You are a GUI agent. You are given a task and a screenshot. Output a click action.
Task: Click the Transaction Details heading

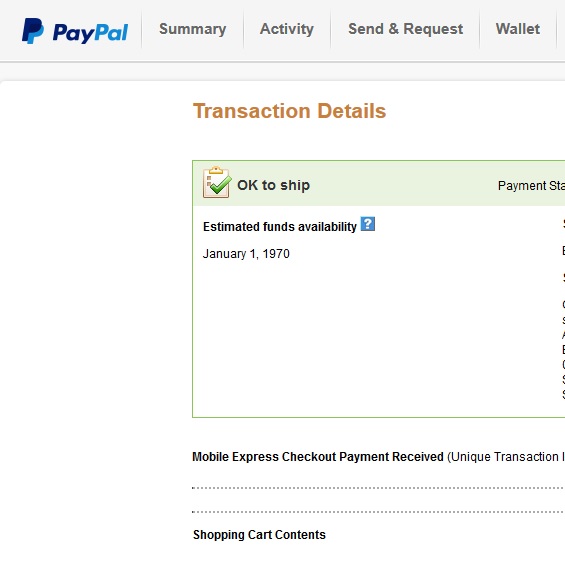pyautogui.click(x=289, y=111)
